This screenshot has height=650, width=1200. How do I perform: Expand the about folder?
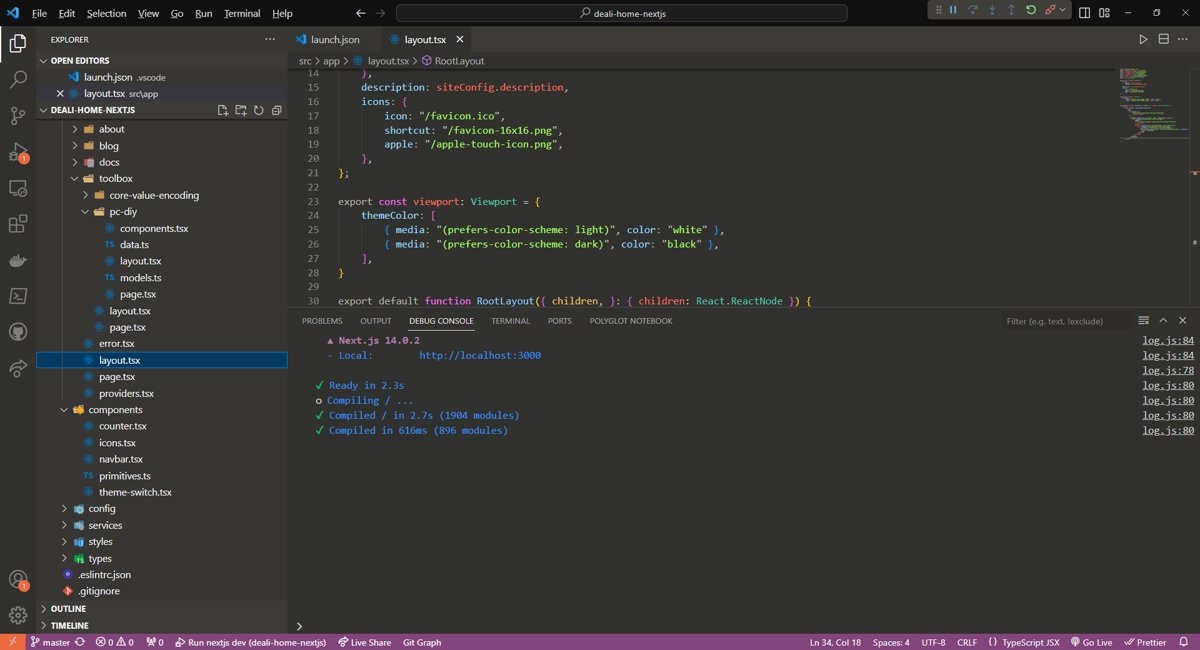(x=75, y=129)
